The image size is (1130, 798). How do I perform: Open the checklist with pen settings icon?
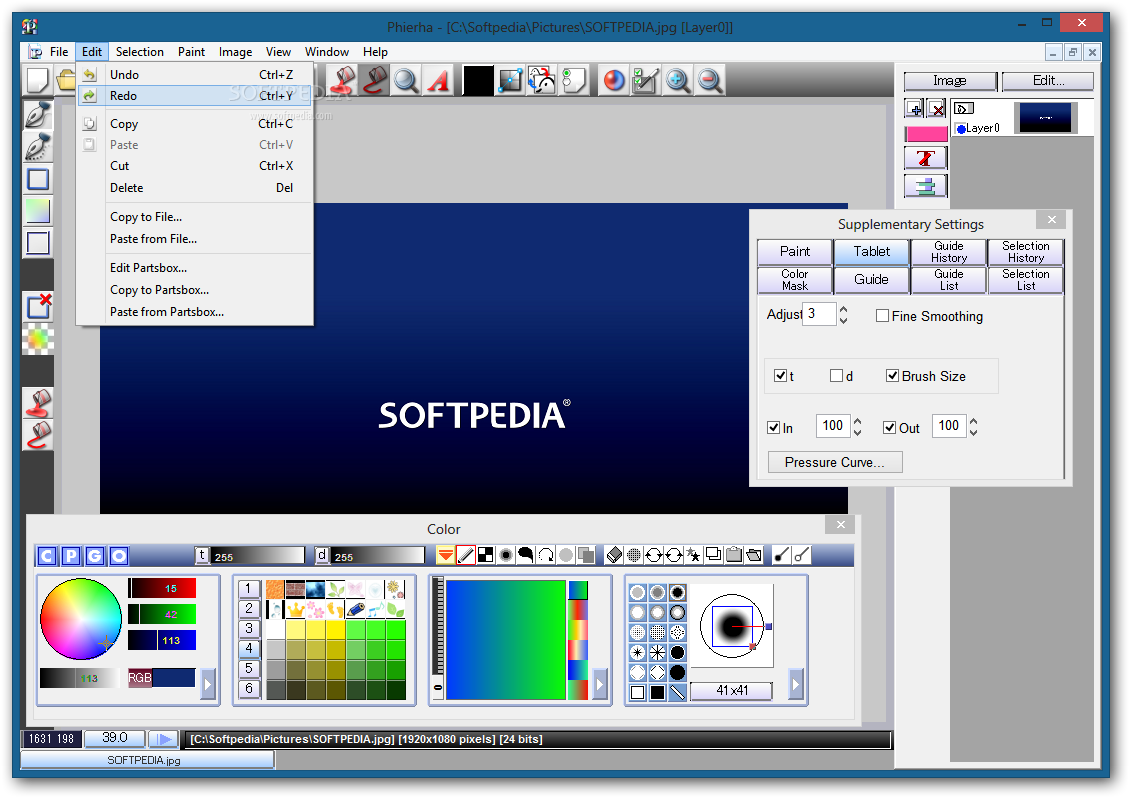[x=645, y=80]
